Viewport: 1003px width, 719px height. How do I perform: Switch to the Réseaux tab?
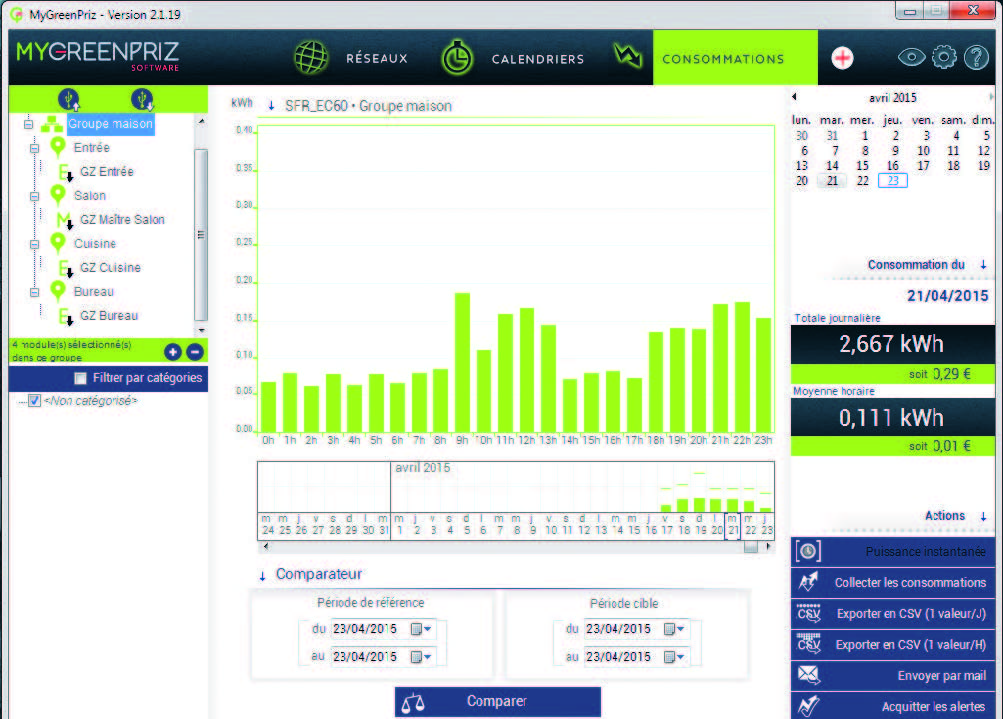(x=352, y=58)
